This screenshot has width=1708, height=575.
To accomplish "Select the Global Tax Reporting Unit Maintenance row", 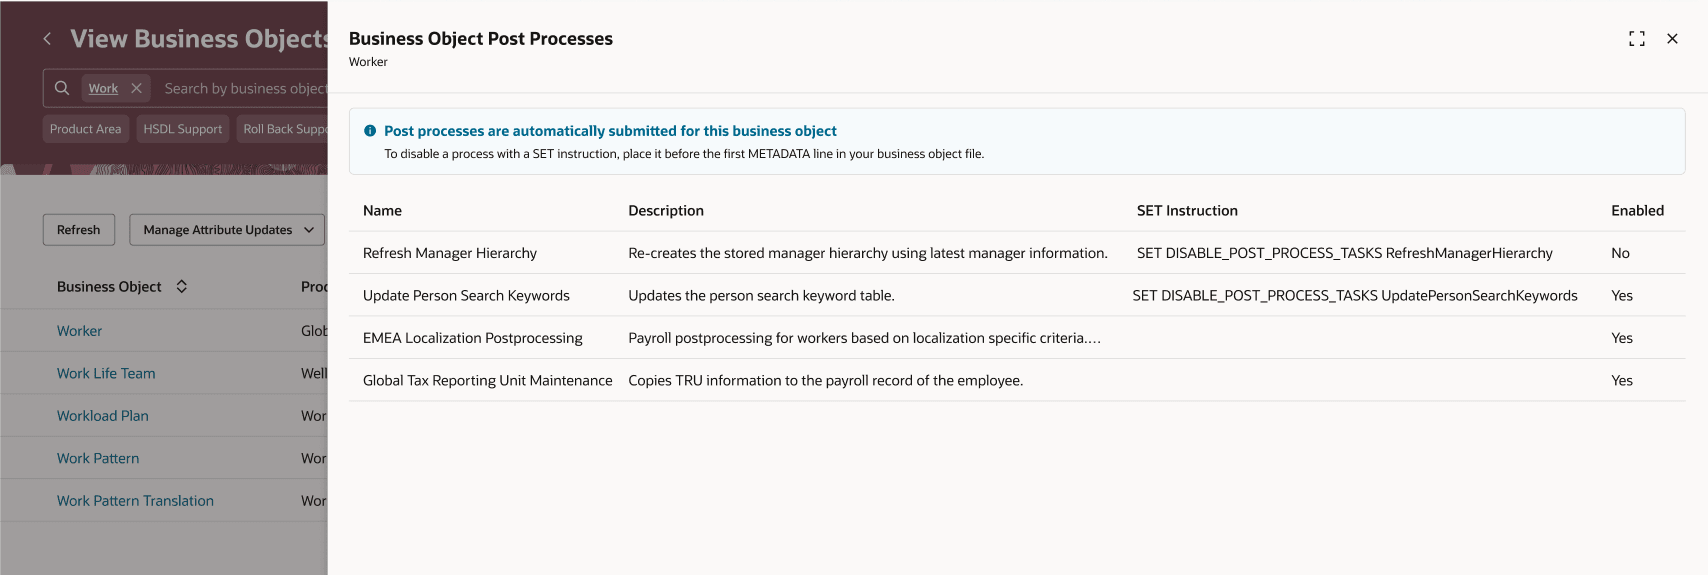I will [x=487, y=381].
